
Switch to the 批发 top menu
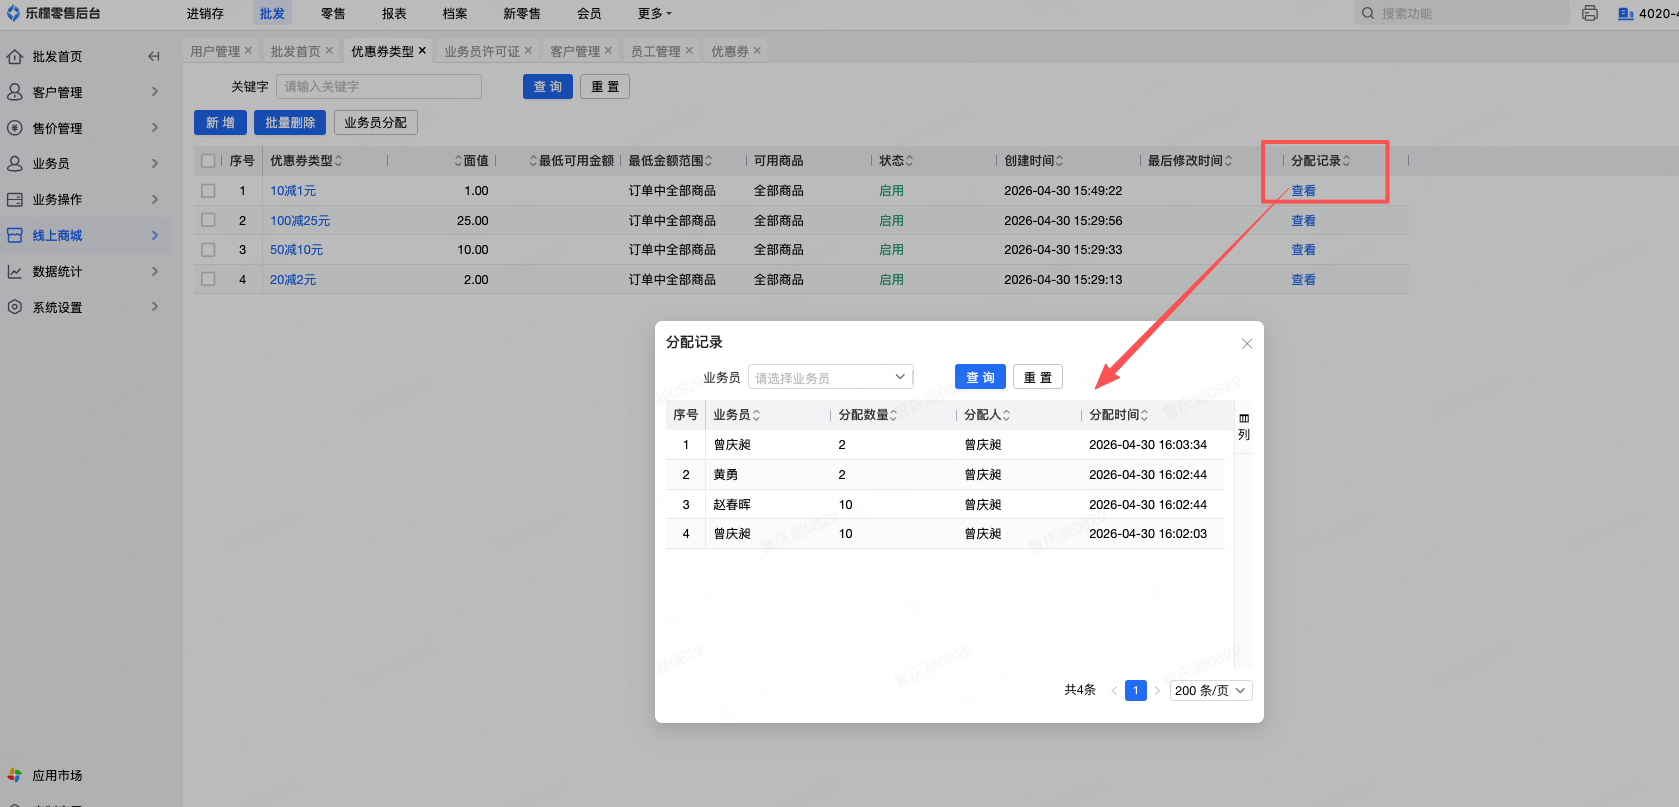click(x=272, y=13)
